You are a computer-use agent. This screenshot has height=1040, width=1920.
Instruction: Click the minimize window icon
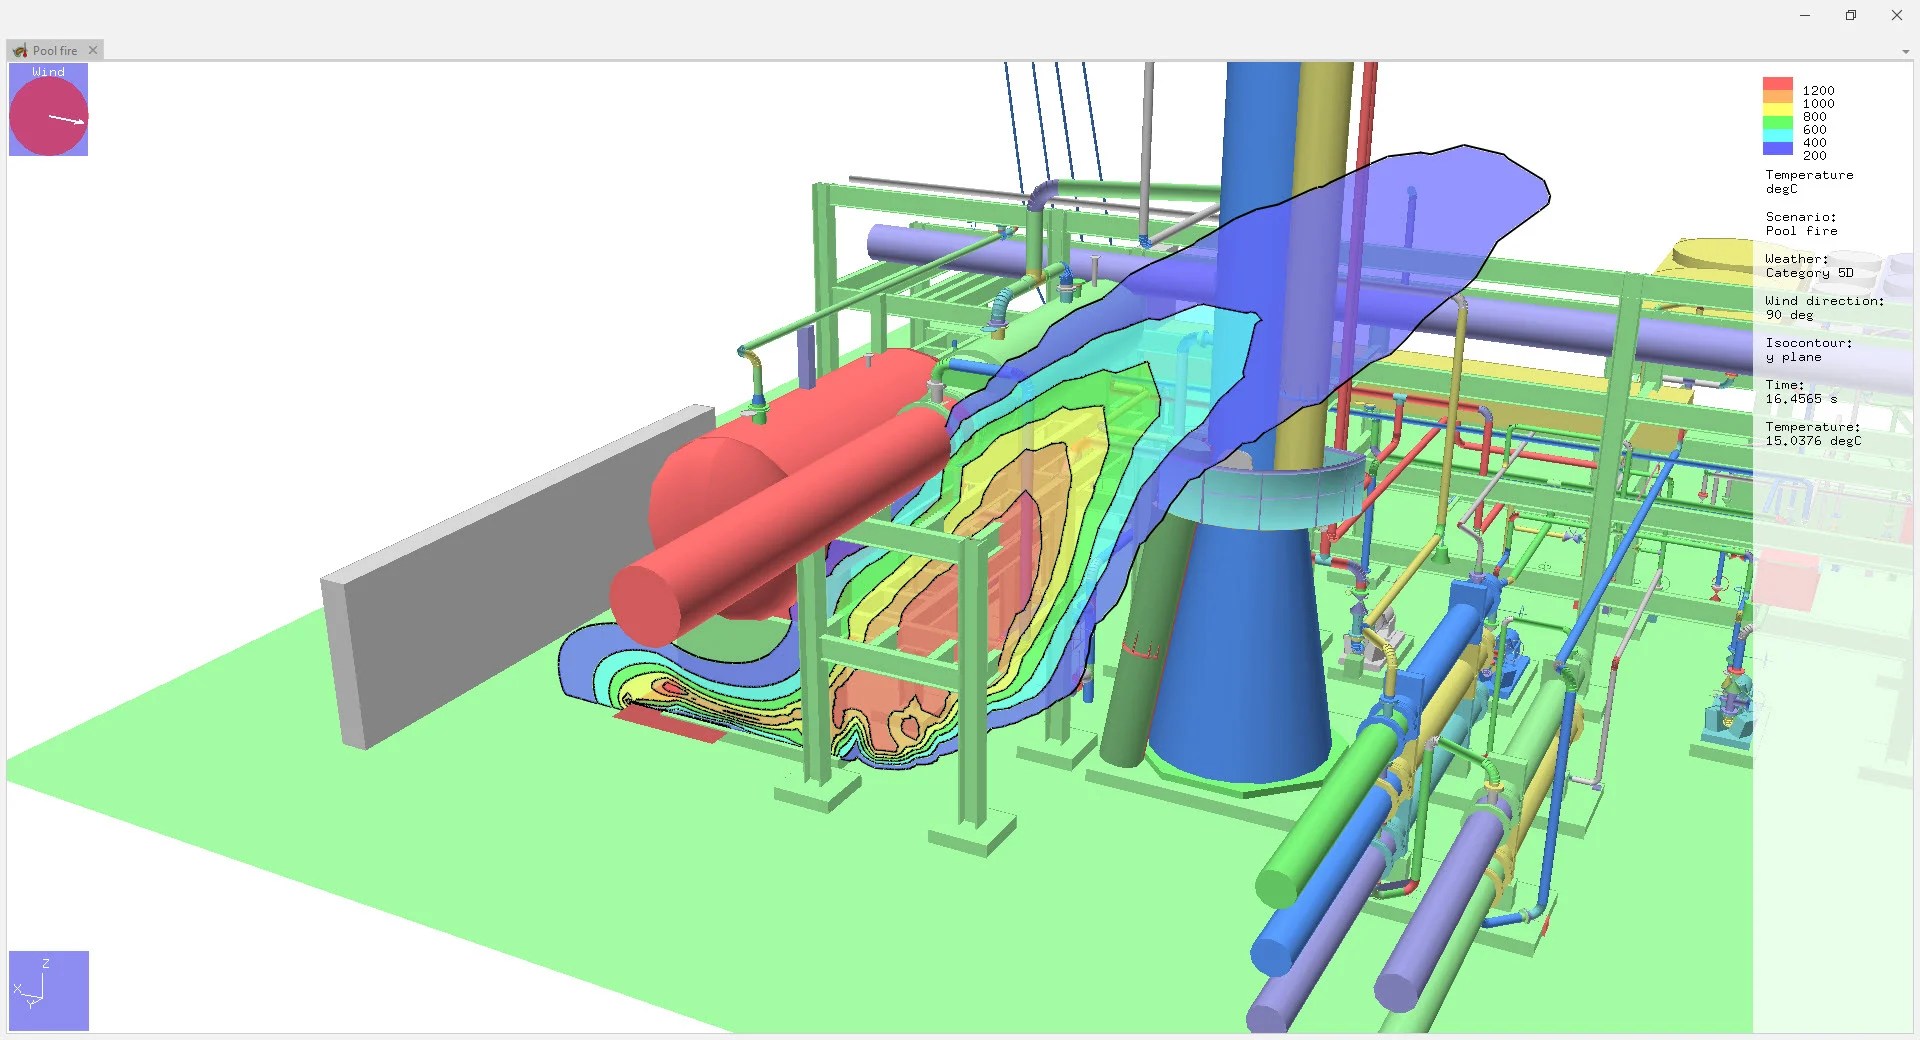tap(1805, 15)
